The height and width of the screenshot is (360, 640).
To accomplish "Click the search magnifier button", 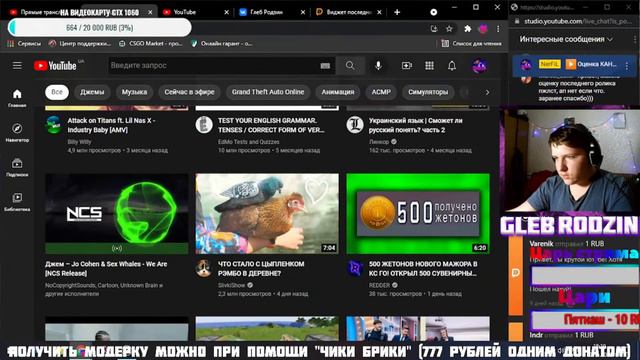I will [x=350, y=65].
